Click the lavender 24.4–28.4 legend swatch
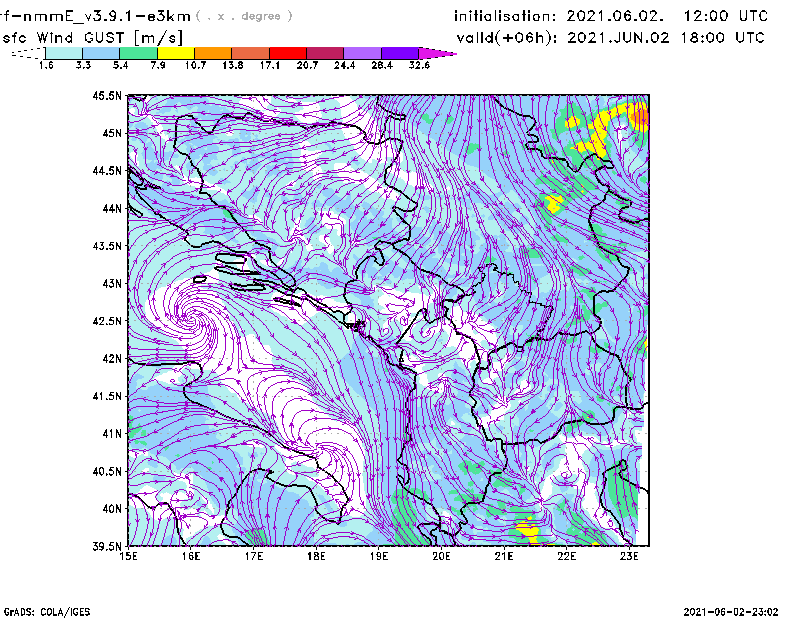Screen dimensions: 800x618 363,53
